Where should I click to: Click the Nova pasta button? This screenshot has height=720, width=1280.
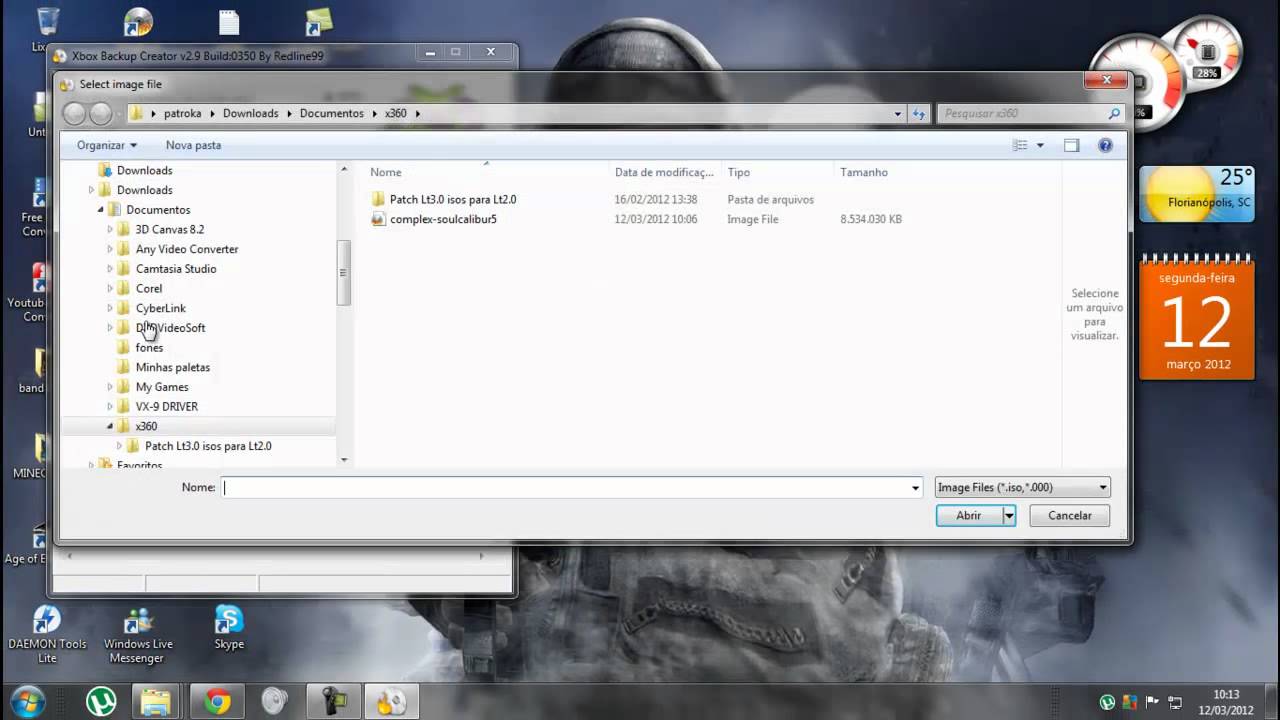(x=193, y=145)
